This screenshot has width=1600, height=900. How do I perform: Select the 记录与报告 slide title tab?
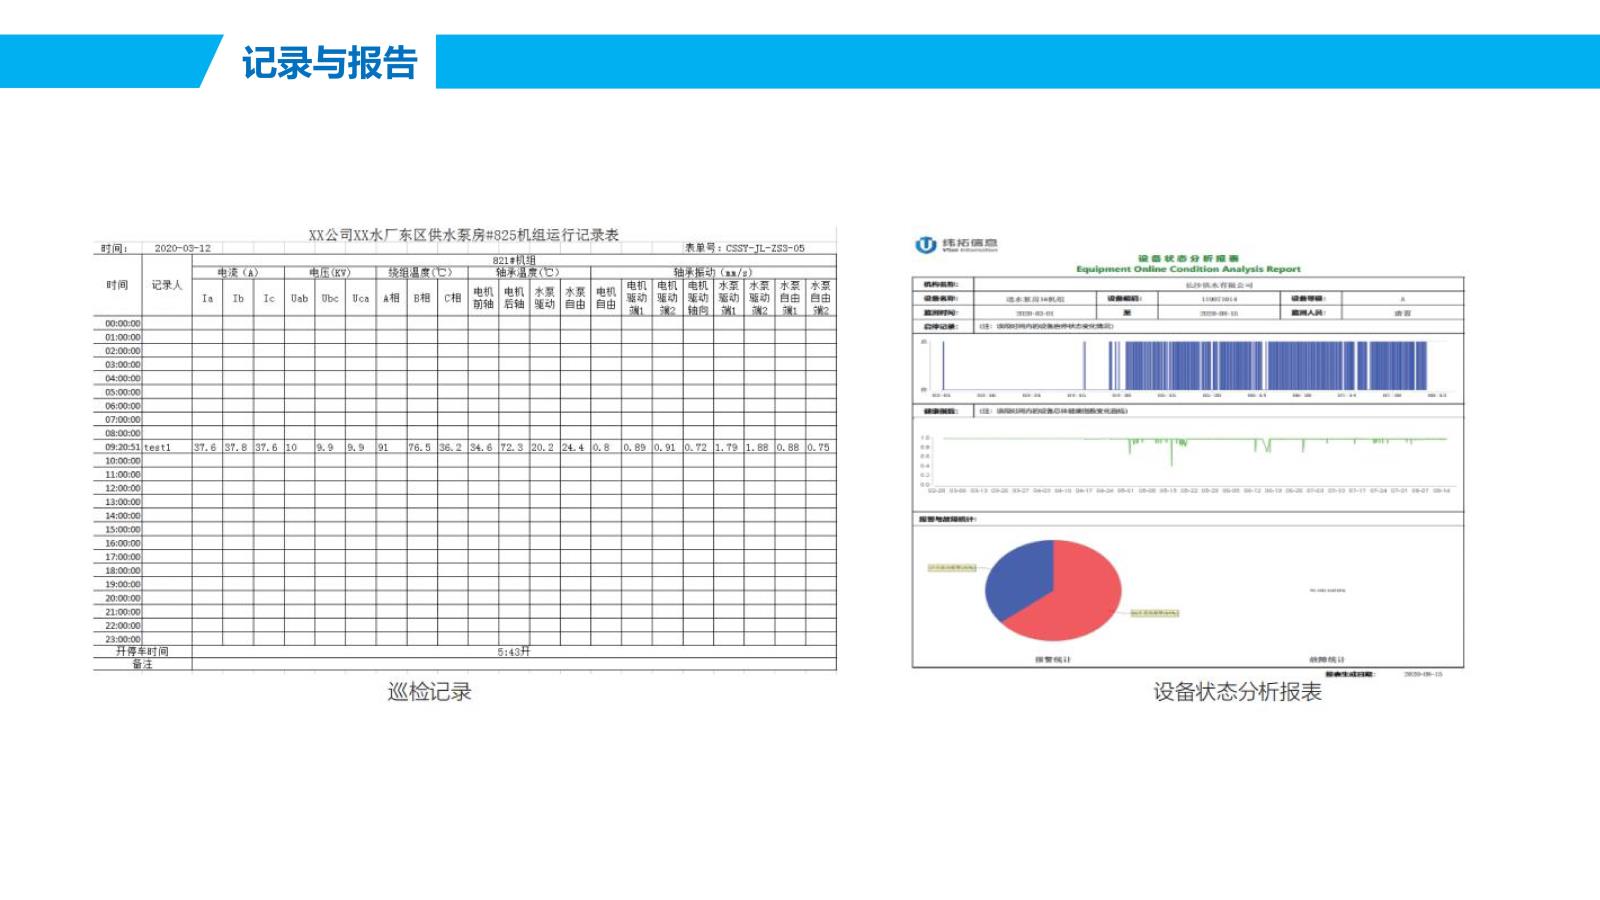(333, 61)
